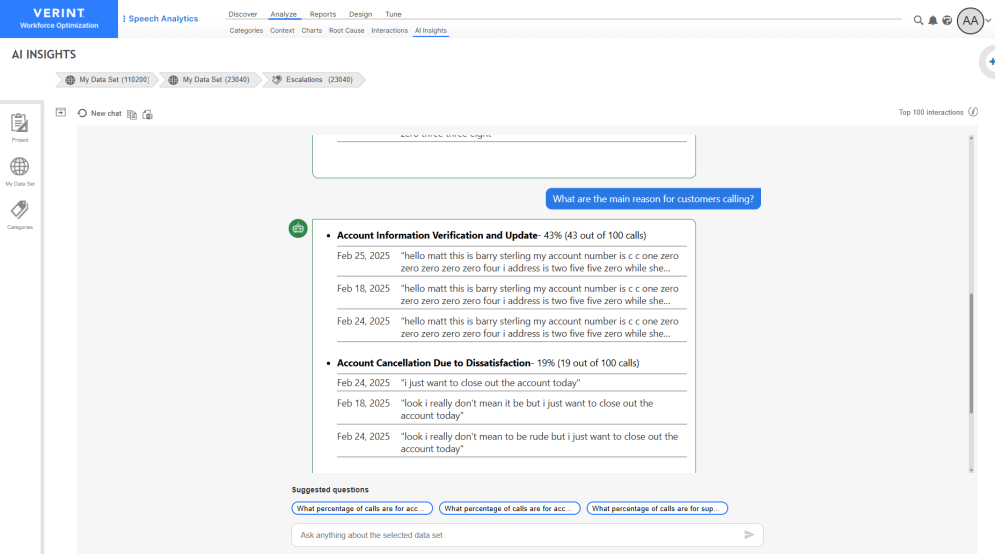Click the save chat icon
995x554 pixels.
click(x=147, y=114)
